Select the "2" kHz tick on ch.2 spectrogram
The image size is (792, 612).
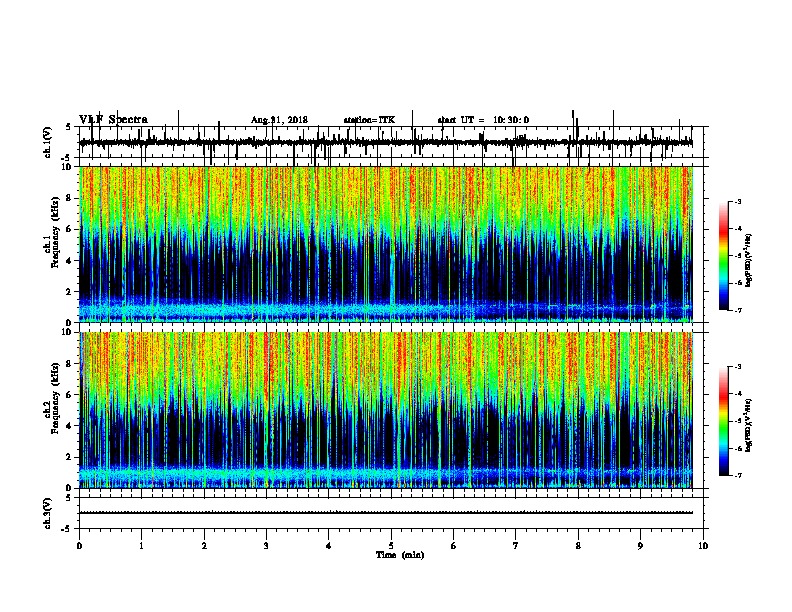click(x=69, y=457)
